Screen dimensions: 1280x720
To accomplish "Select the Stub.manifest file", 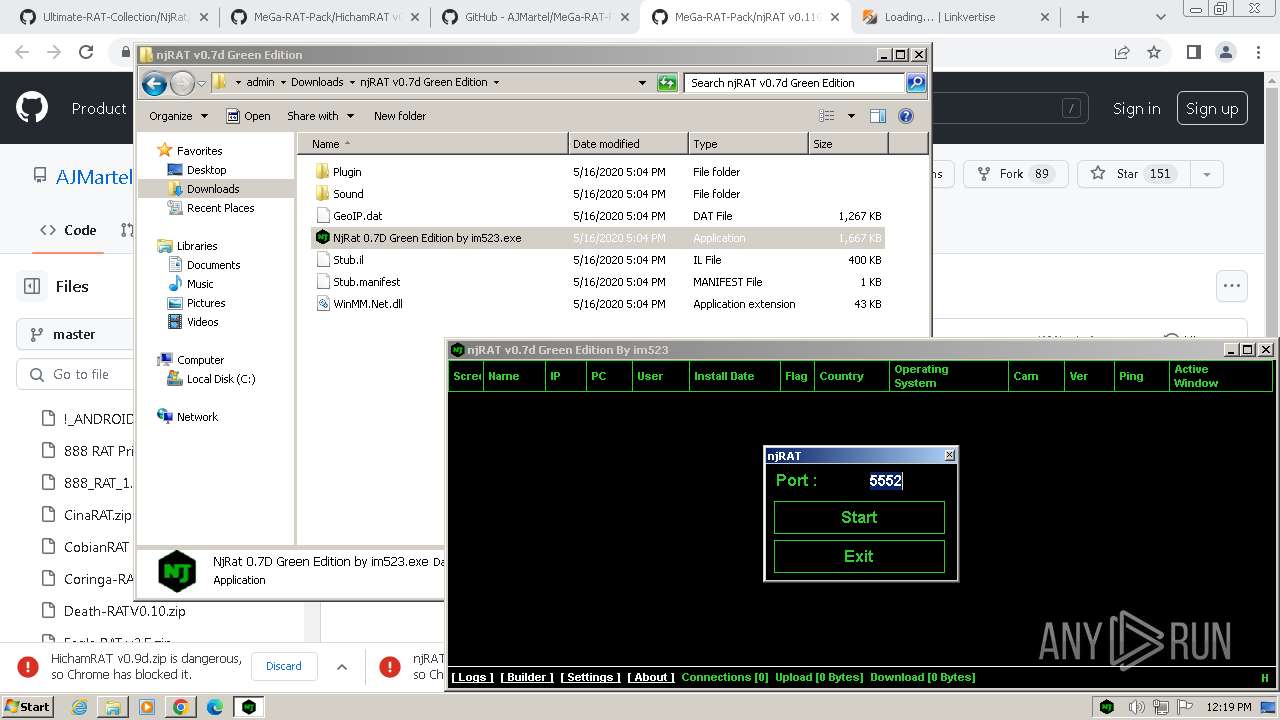I will [x=366, y=282].
